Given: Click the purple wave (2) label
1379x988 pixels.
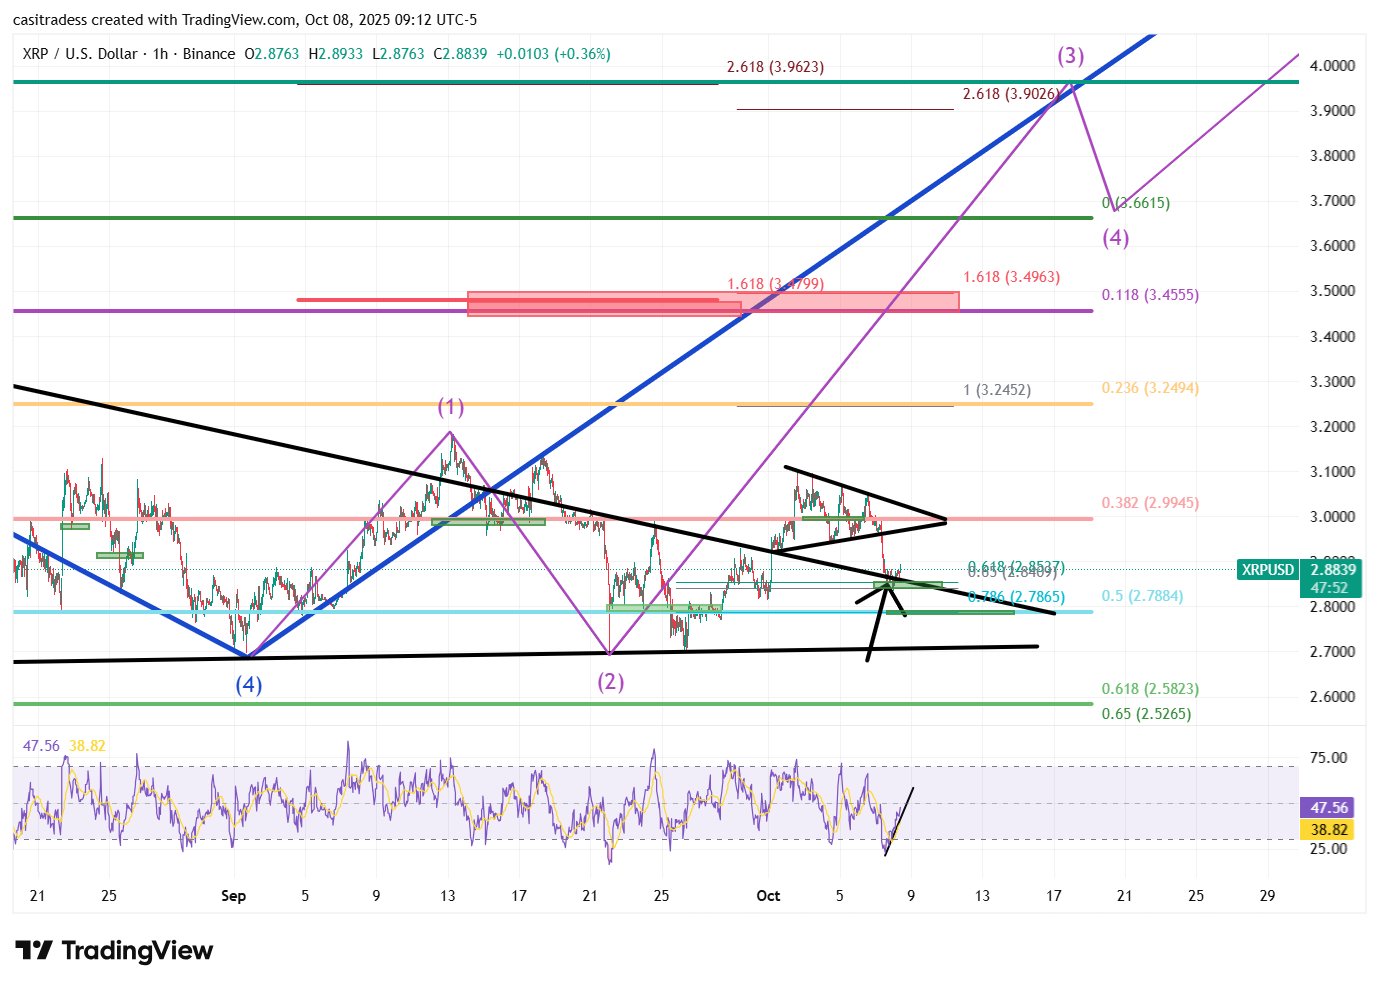Looking at the screenshot, I should [611, 682].
